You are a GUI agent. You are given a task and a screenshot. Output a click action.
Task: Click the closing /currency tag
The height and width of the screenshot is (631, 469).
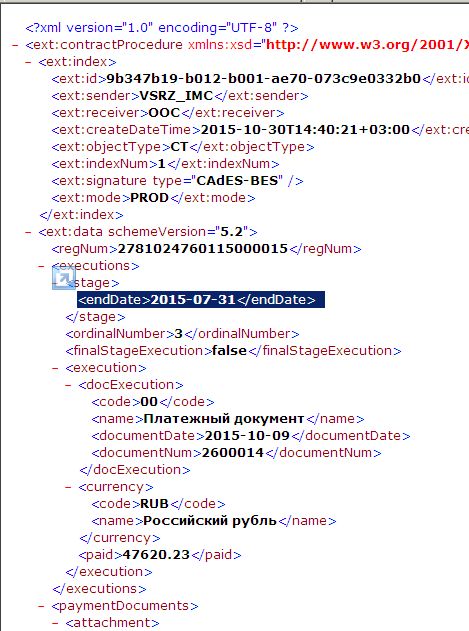coord(120,538)
